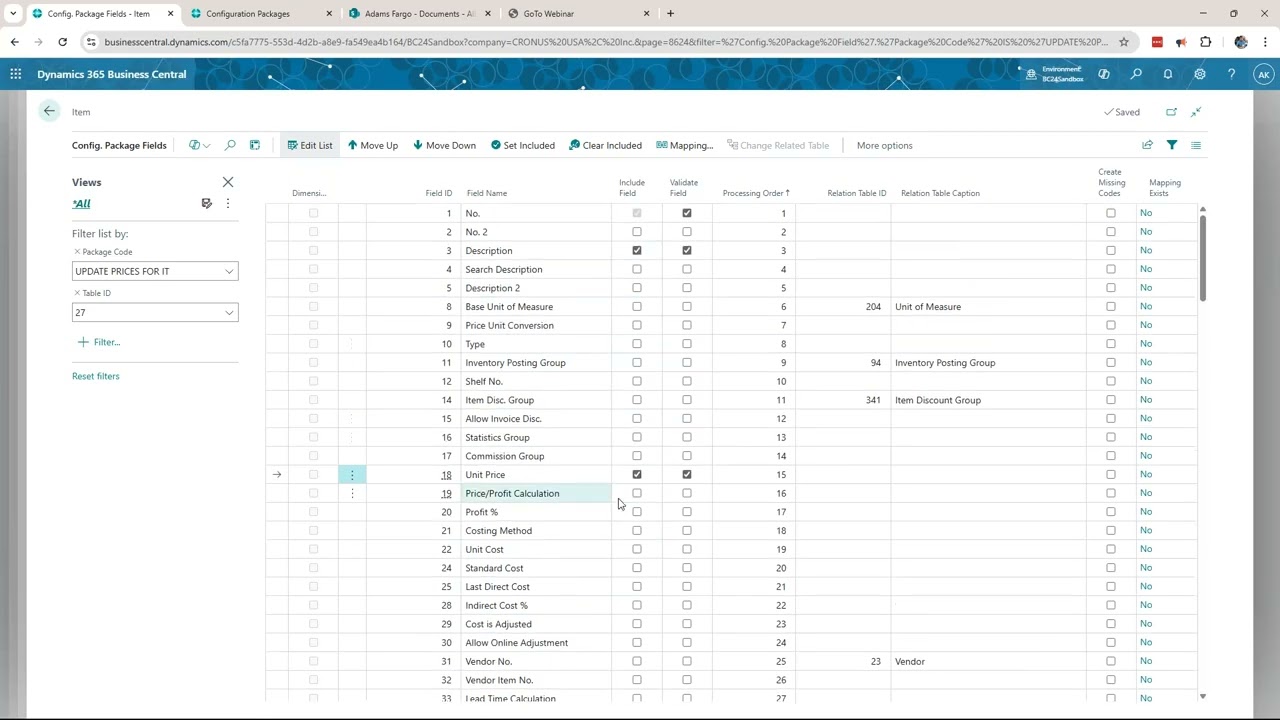Open Relation Table Caption column header
This screenshot has width=1280, height=720.
(x=940, y=193)
